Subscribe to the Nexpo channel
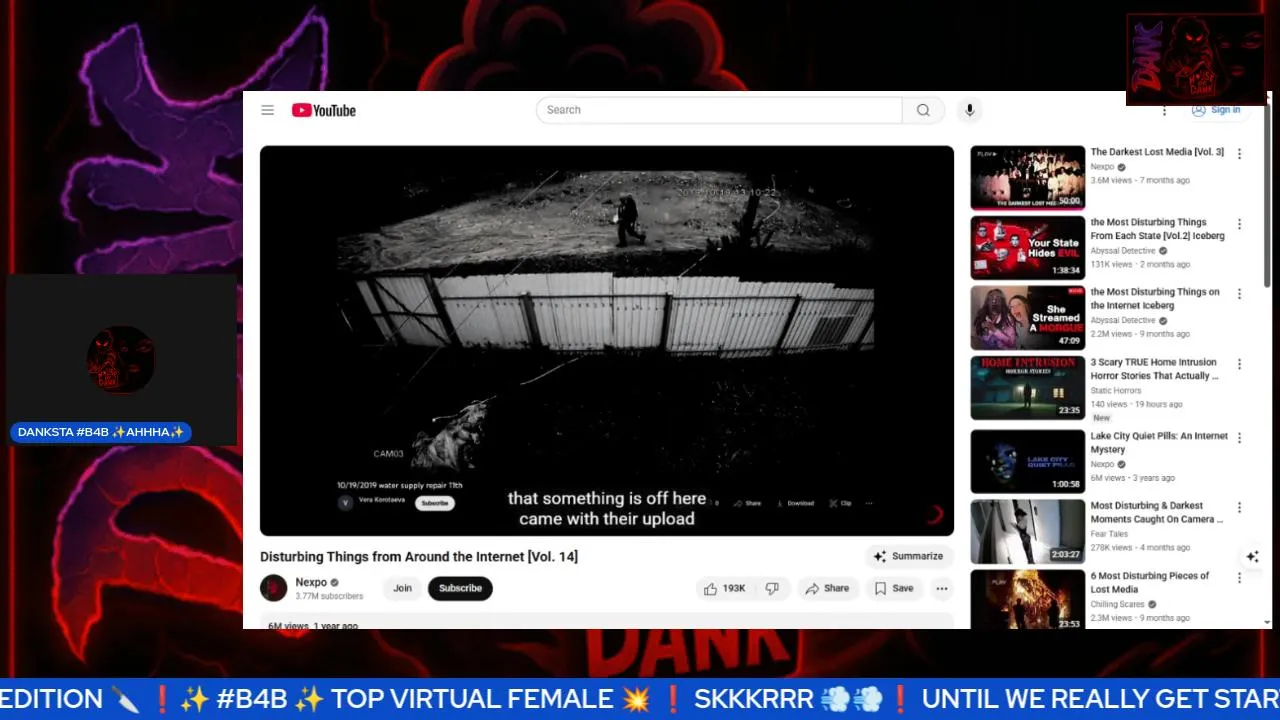 tap(460, 588)
